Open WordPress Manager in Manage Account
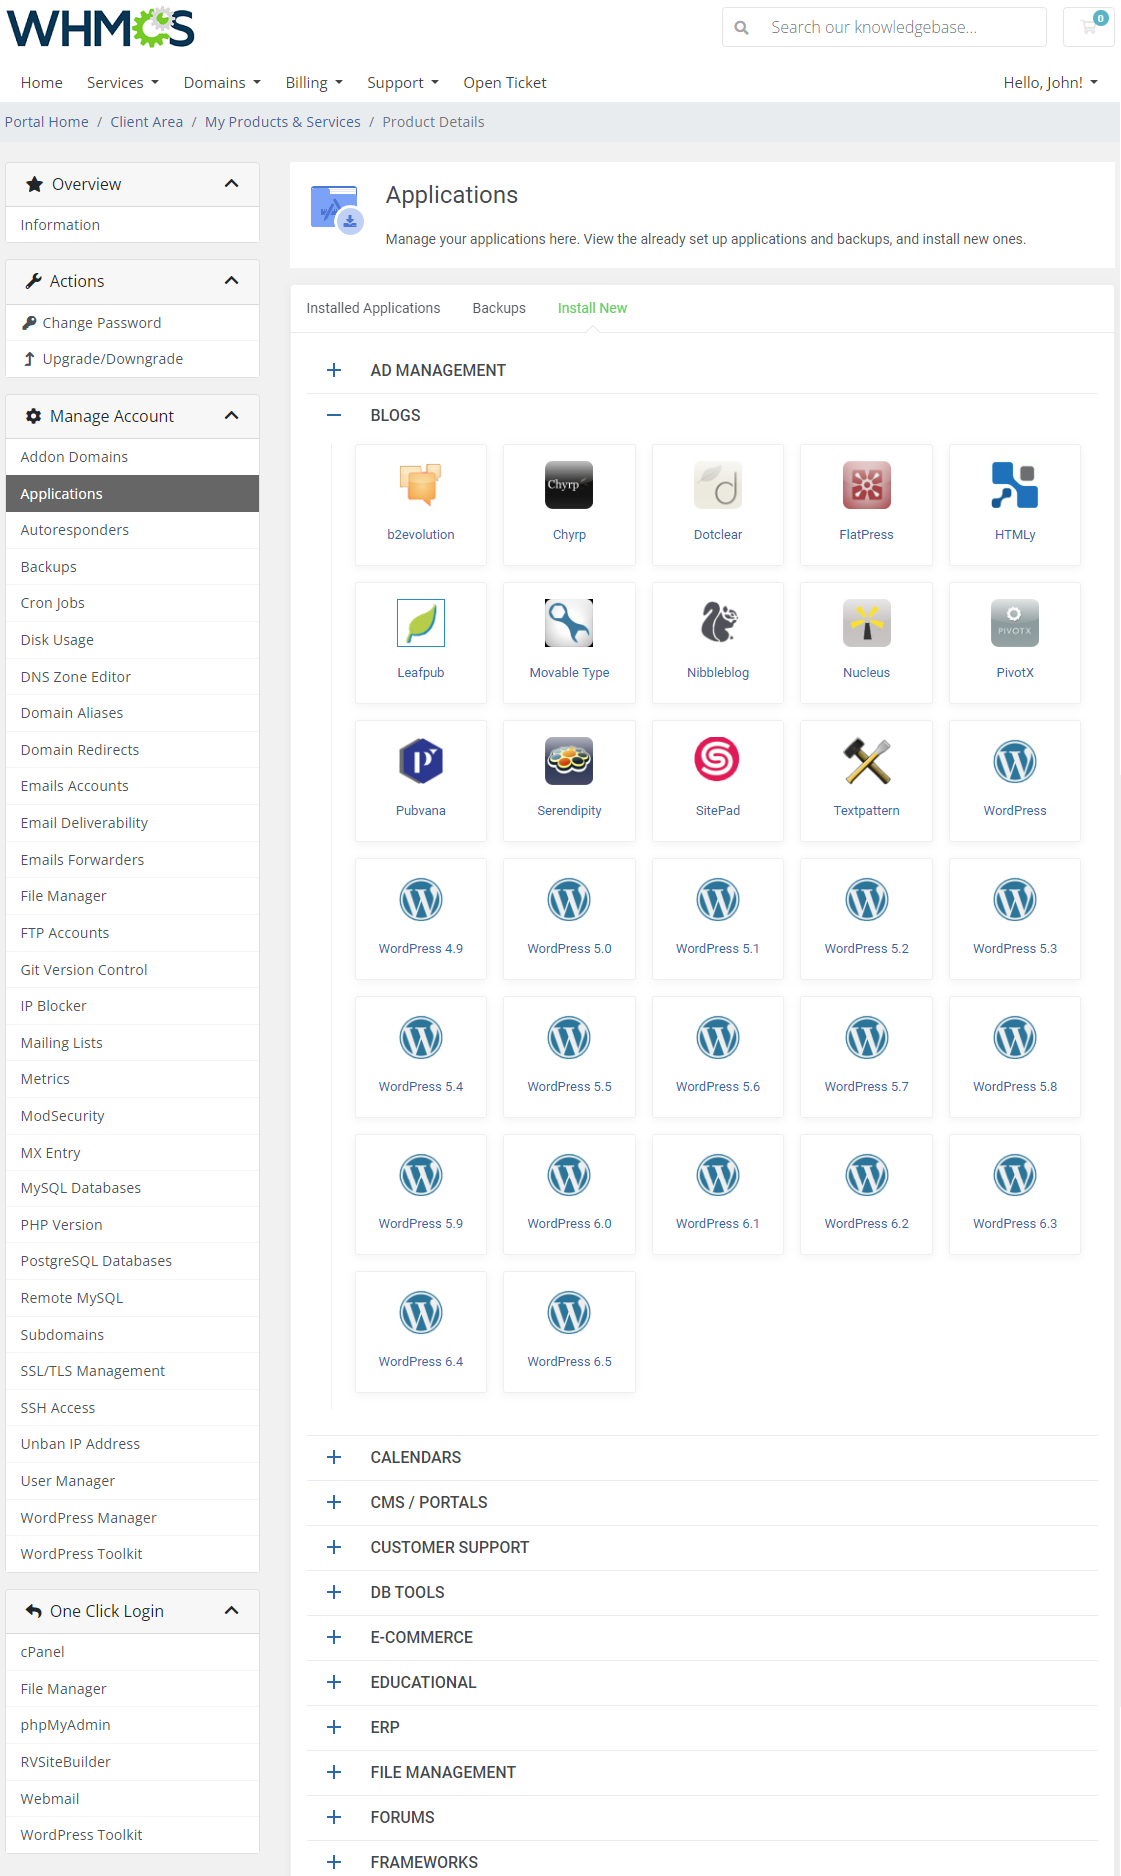Image resolution: width=1121 pixels, height=1876 pixels. click(133, 1518)
